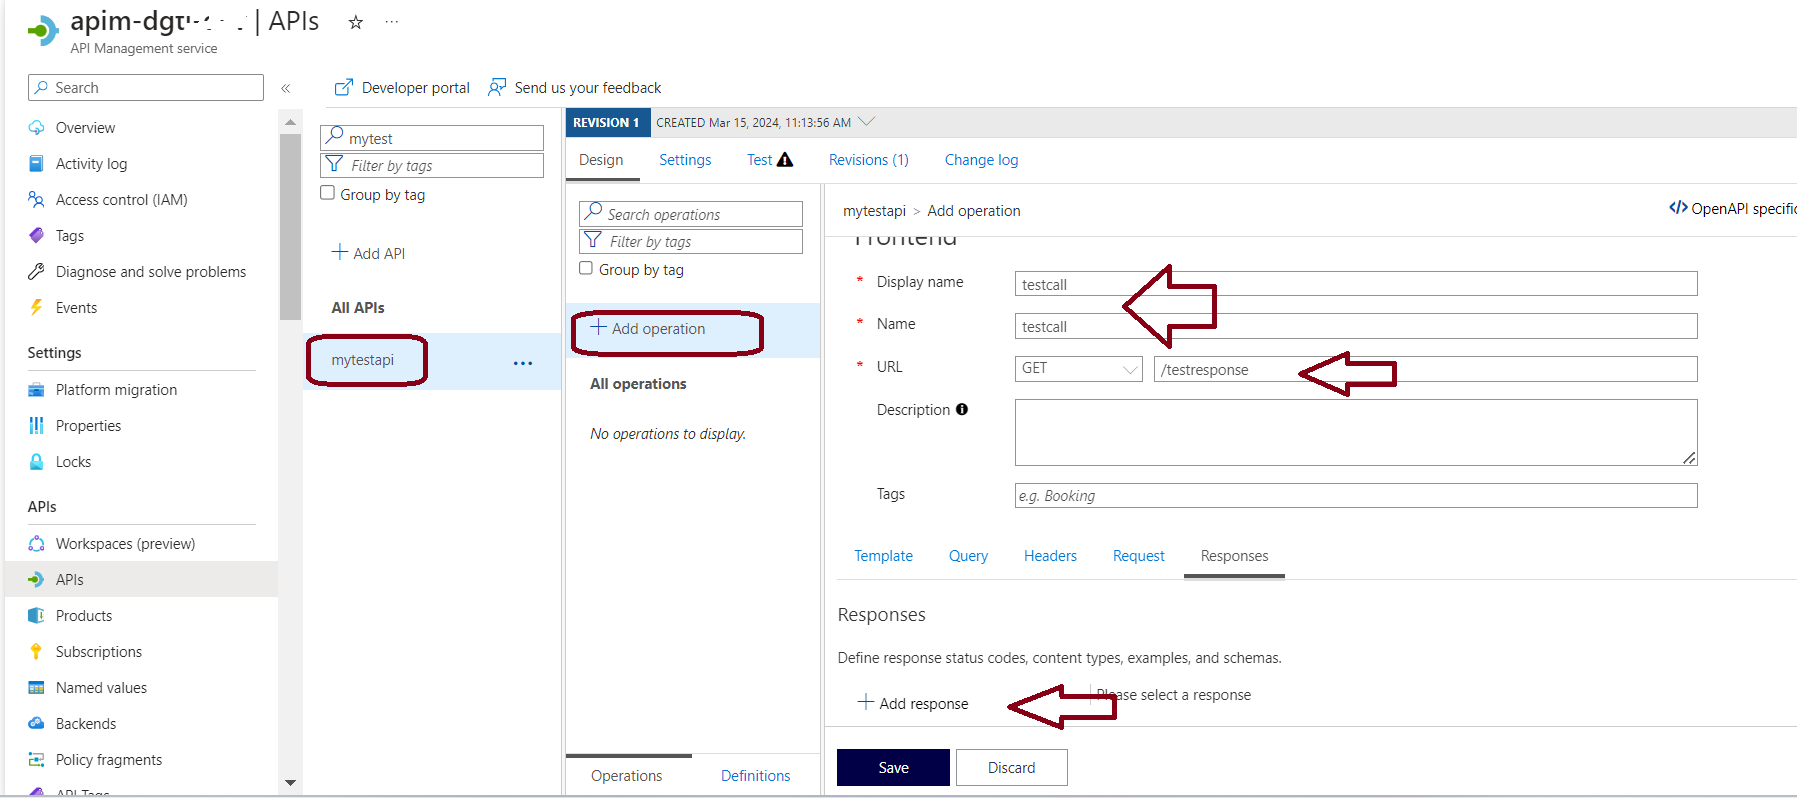The width and height of the screenshot is (1797, 798).
Task: Switch to the Query tab
Action: point(968,556)
